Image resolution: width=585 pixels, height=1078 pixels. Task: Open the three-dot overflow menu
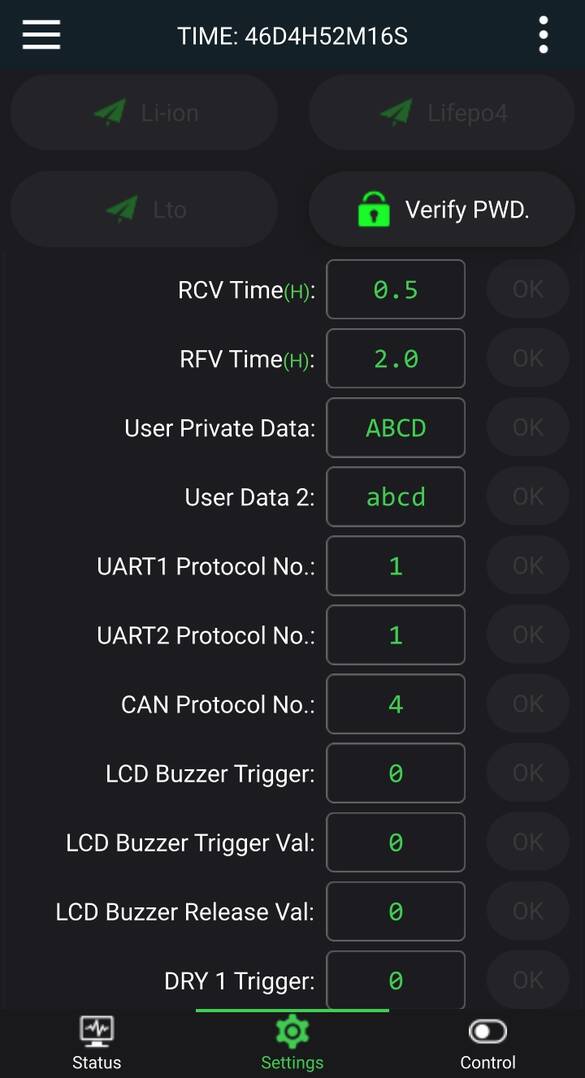pyautogui.click(x=543, y=34)
